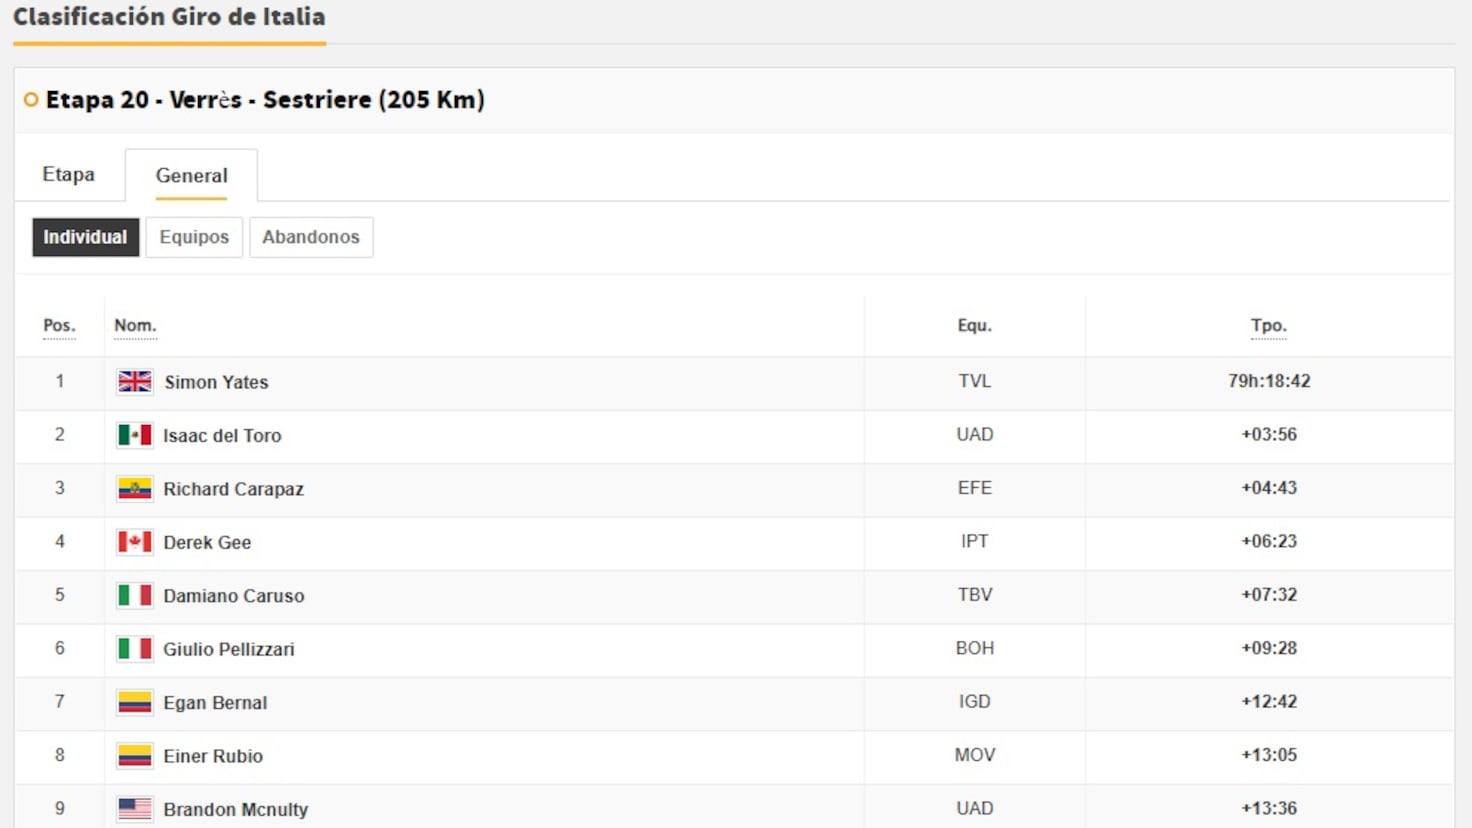1472x828 pixels.
Task: Click the Clasificación Giro de Italia heading
Action: pos(169,17)
